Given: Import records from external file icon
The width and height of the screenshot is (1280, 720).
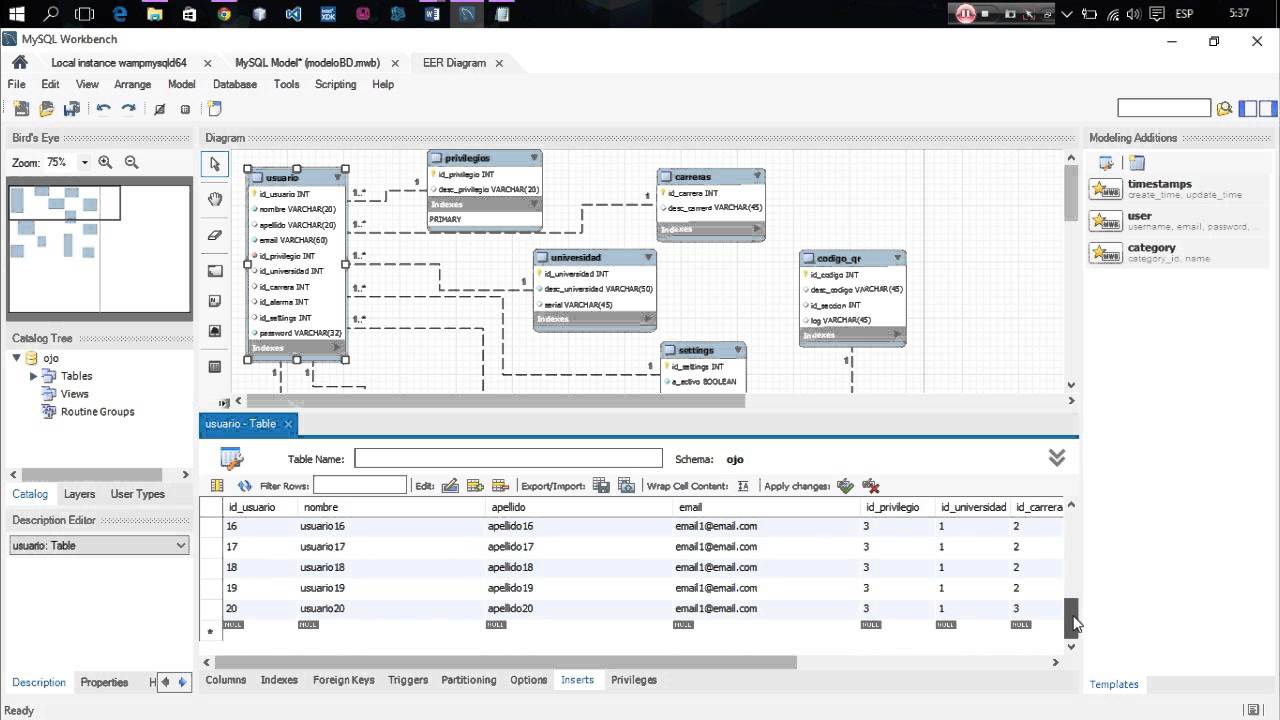Looking at the screenshot, I should [x=626, y=486].
